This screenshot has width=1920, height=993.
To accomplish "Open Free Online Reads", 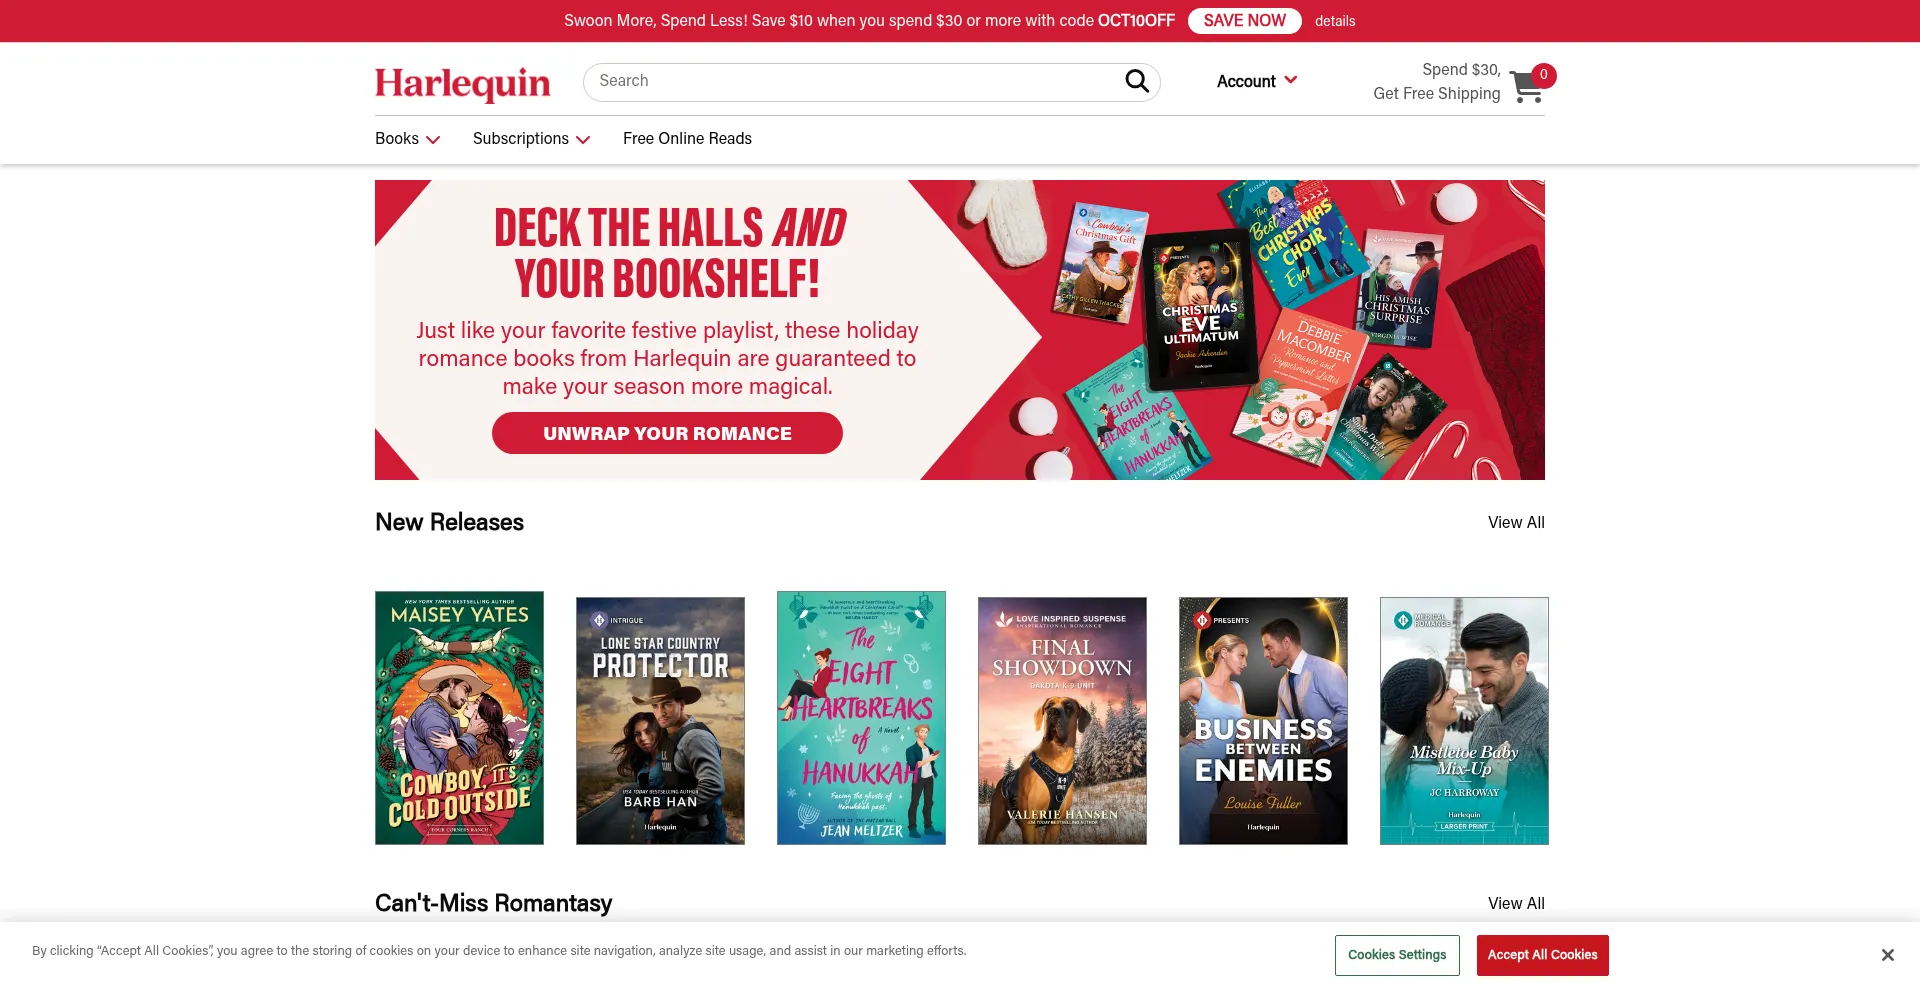I will point(687,139).
